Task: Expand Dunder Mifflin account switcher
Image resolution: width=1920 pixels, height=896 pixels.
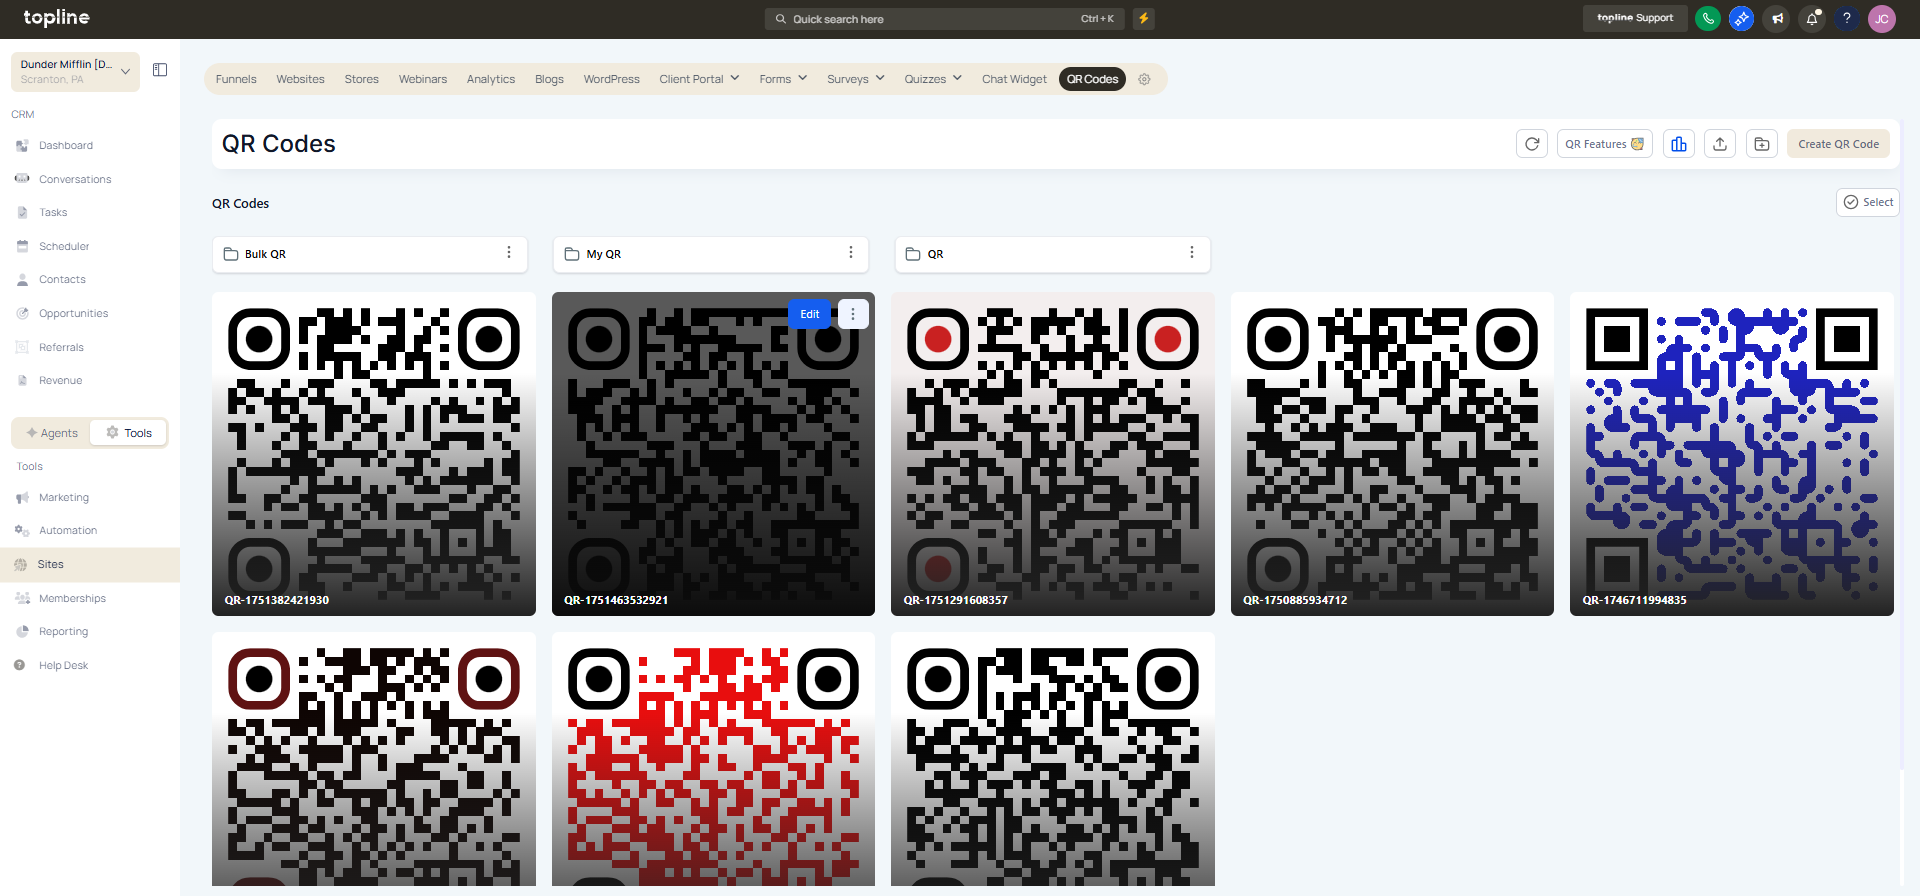Action: 75,71
